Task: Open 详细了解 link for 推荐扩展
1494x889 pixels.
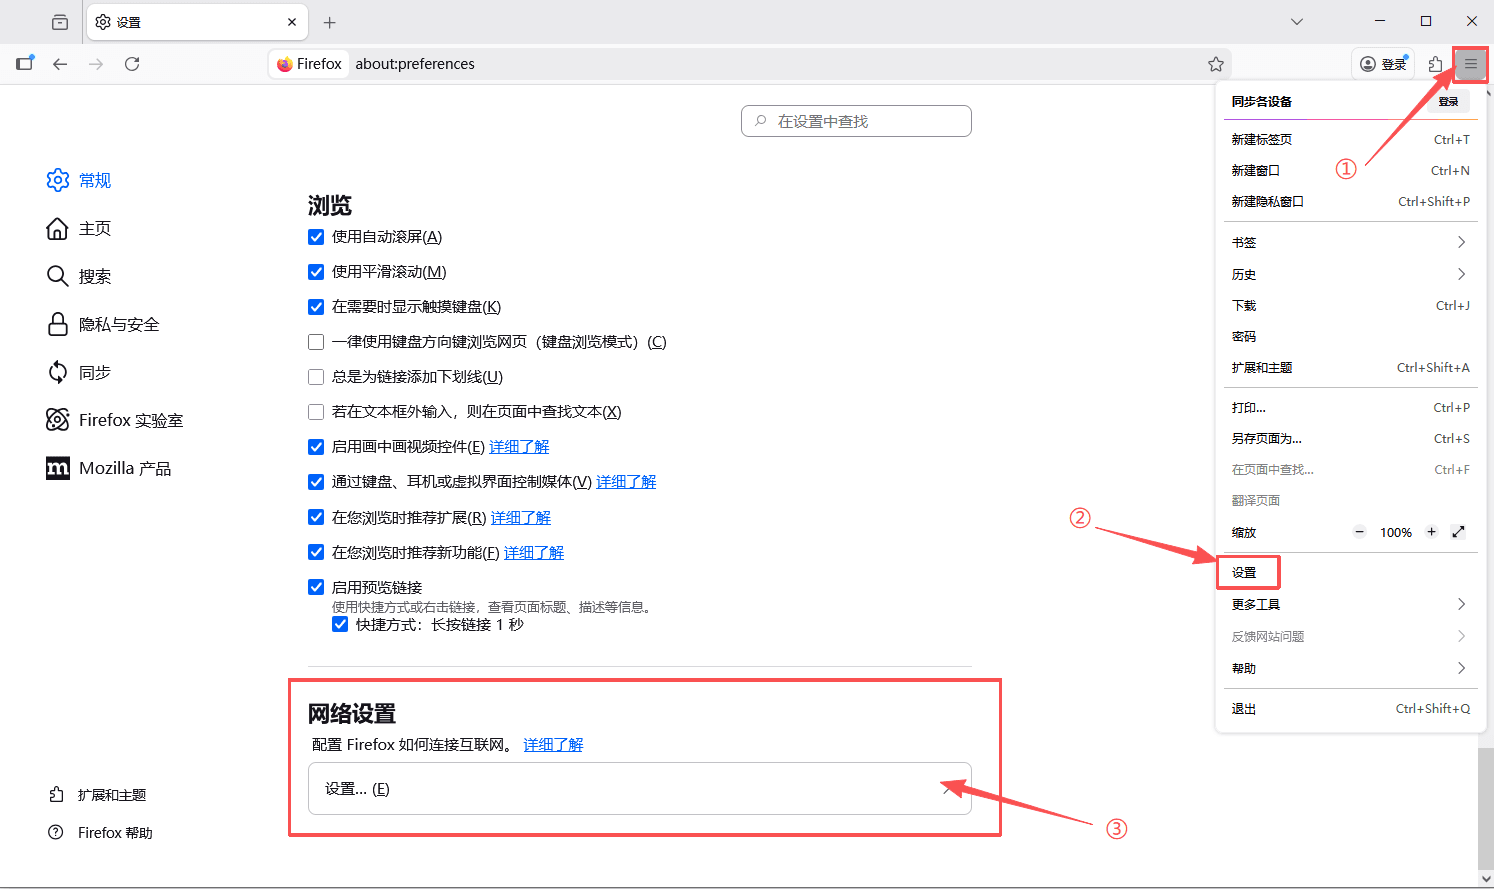Action: click(x=521, y=518)
